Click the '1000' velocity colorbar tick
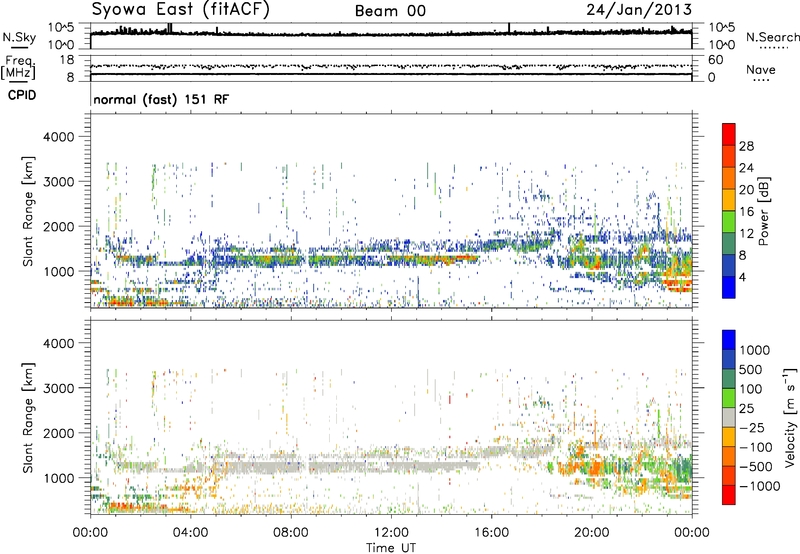The width and height of the screenshot is (800, 554). pyautogui.click(x=755, y=350)
